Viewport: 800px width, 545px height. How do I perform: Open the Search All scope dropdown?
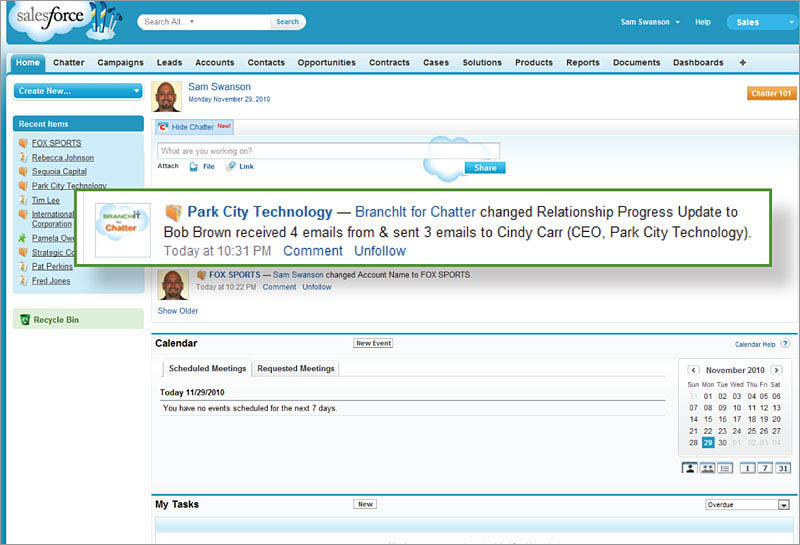[192, 22]
